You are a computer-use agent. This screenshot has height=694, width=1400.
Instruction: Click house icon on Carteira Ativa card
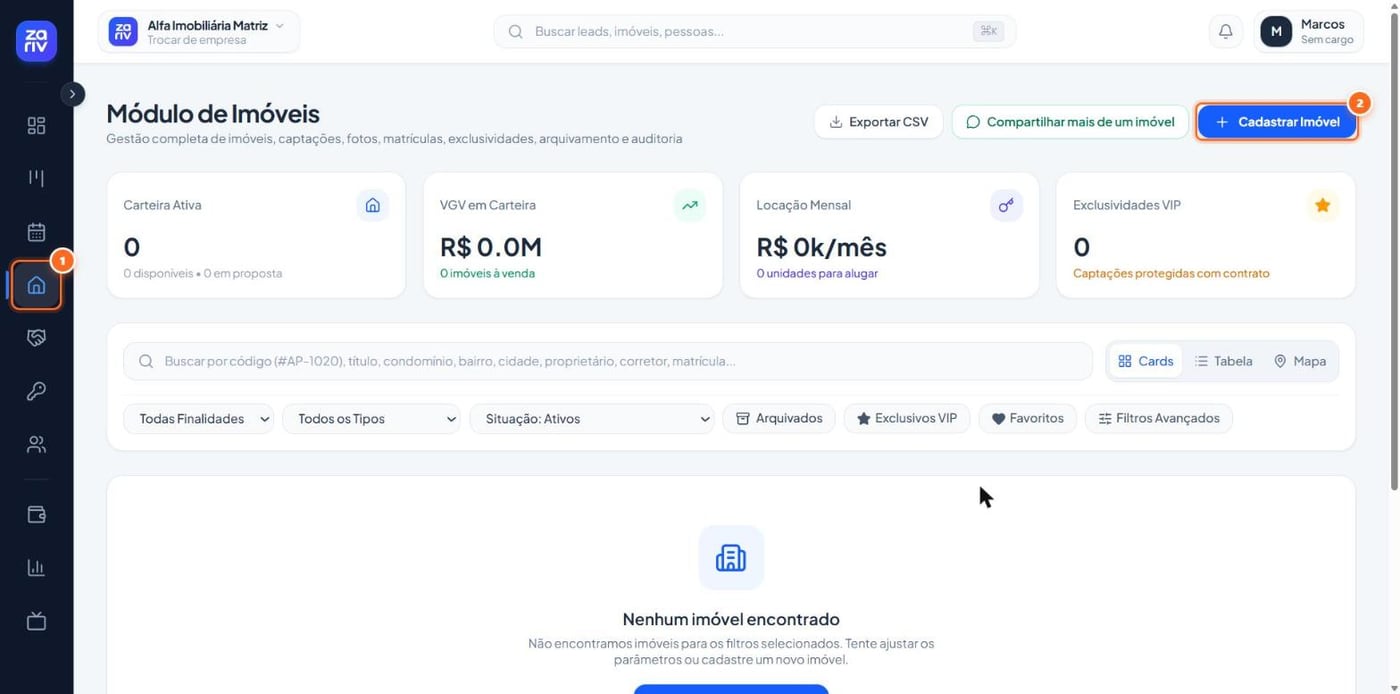tap(373, 205)
